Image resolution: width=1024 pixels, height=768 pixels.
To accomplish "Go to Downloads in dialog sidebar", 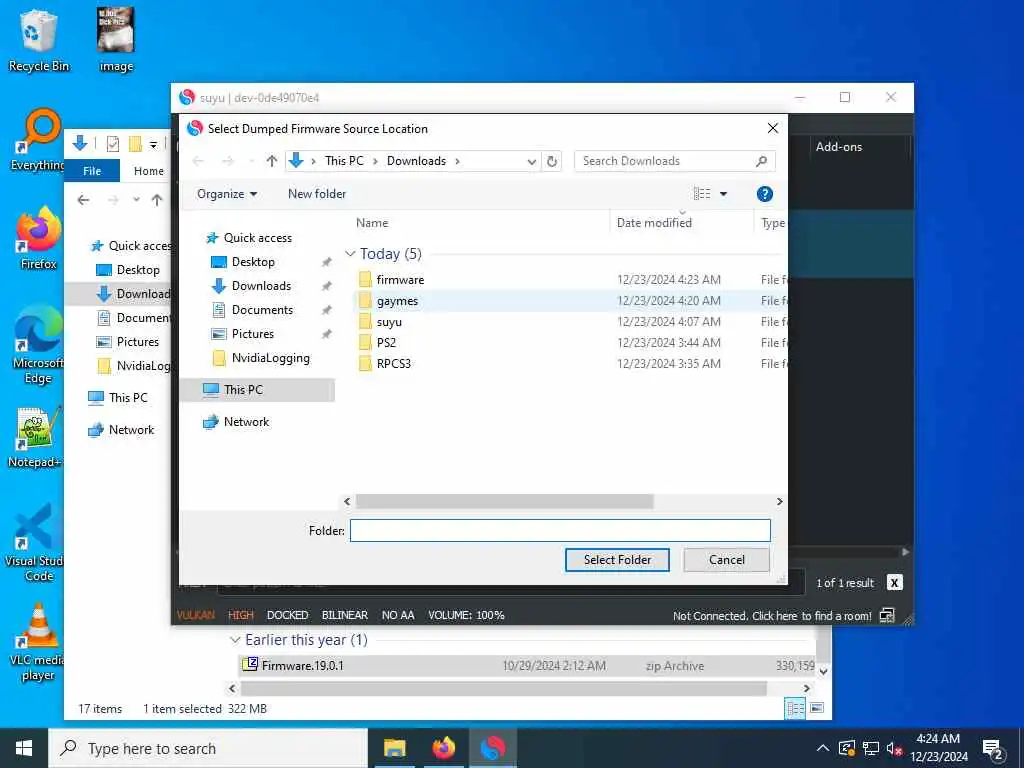I will [x=261, y=286].
